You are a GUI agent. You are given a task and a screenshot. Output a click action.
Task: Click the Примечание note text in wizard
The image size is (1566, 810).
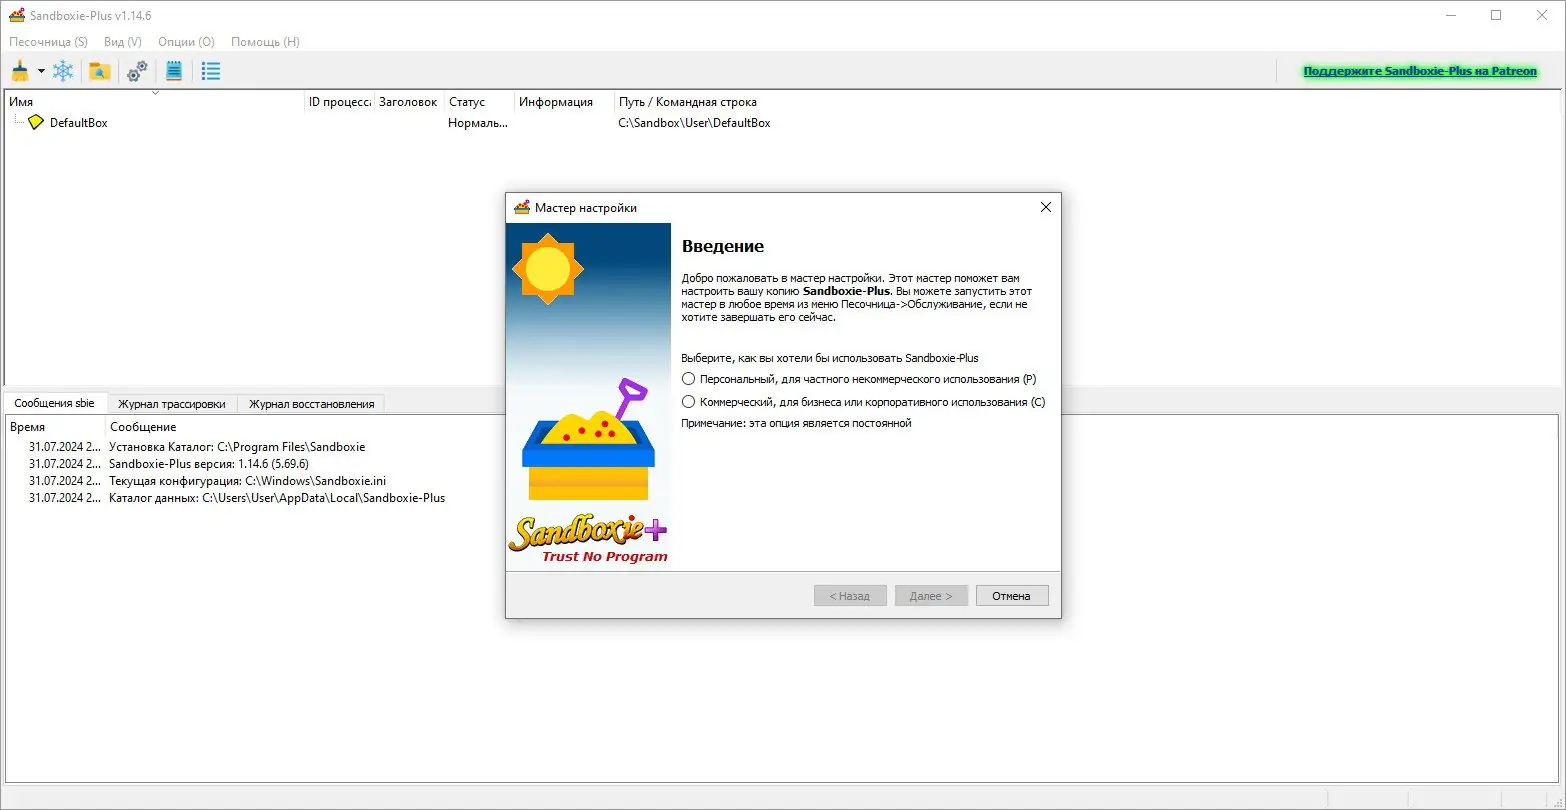pyautogui.click(x=796, y=423)
